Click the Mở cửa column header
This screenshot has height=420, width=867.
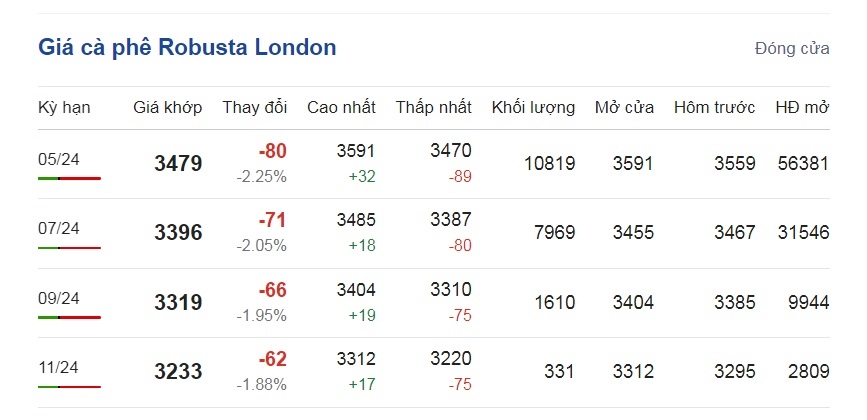click(x=624, y=108)
